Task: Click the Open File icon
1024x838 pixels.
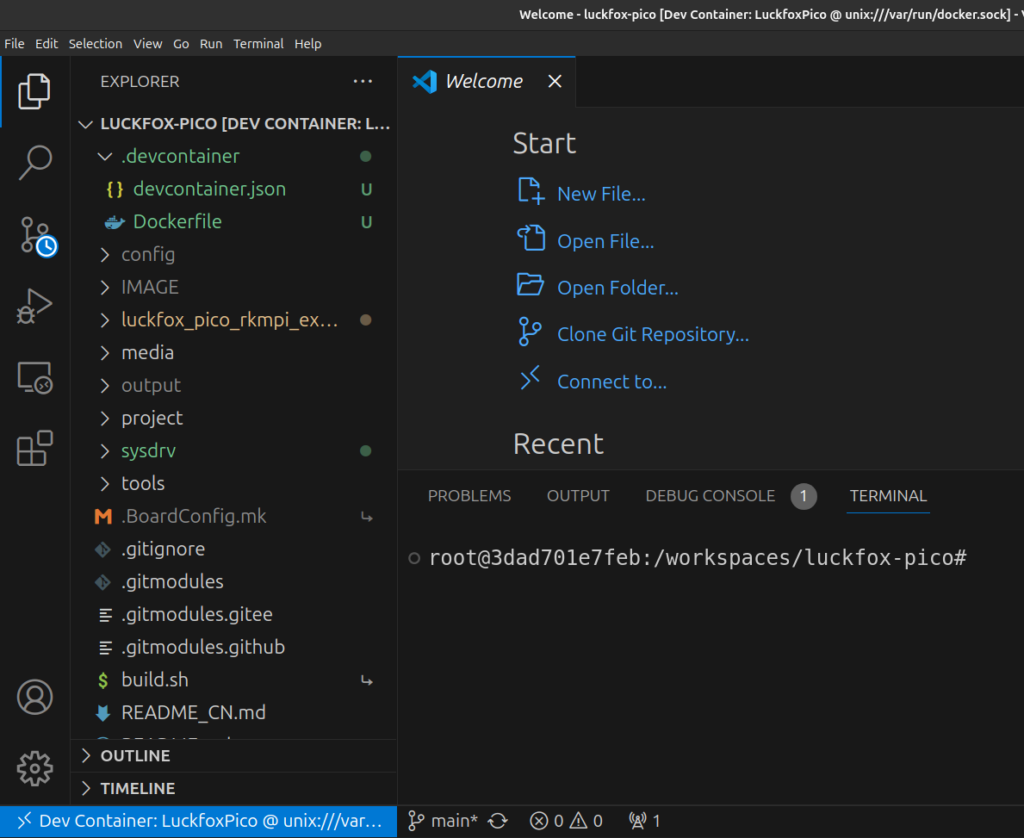Action: click(x=530, y=238)
